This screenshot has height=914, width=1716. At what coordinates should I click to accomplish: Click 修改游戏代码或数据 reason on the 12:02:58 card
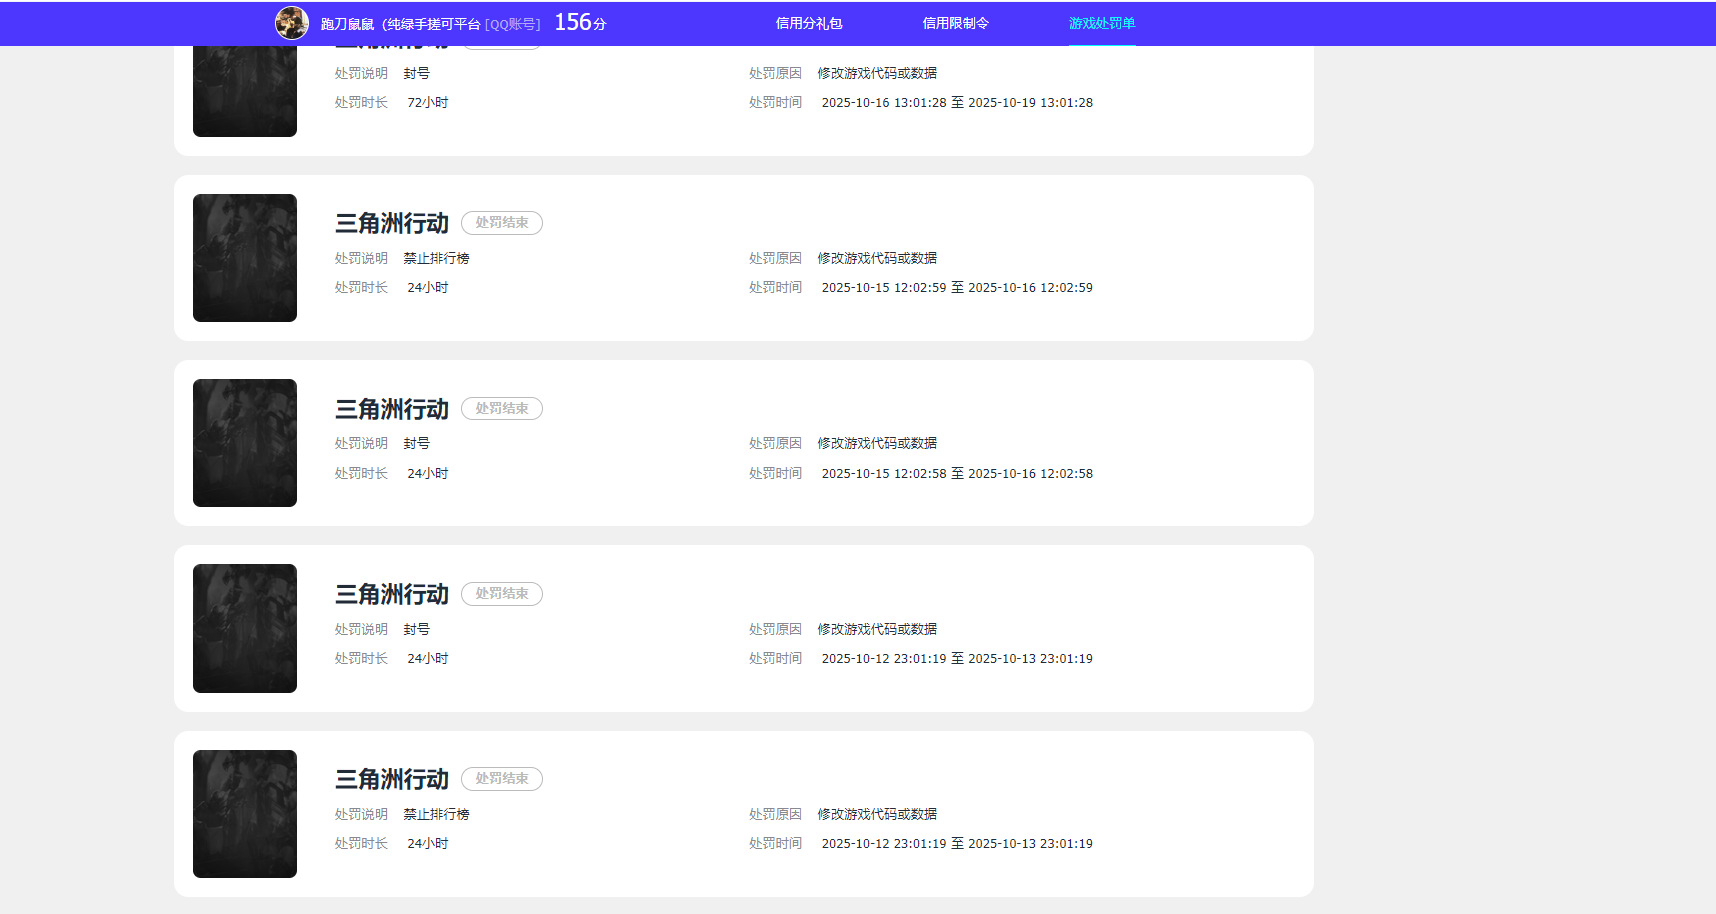[x=877, y=443]
